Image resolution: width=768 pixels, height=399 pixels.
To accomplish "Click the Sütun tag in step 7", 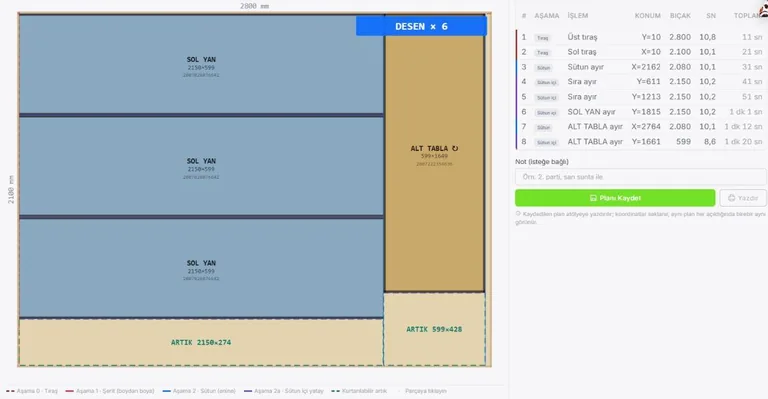I will pos(543,127).
